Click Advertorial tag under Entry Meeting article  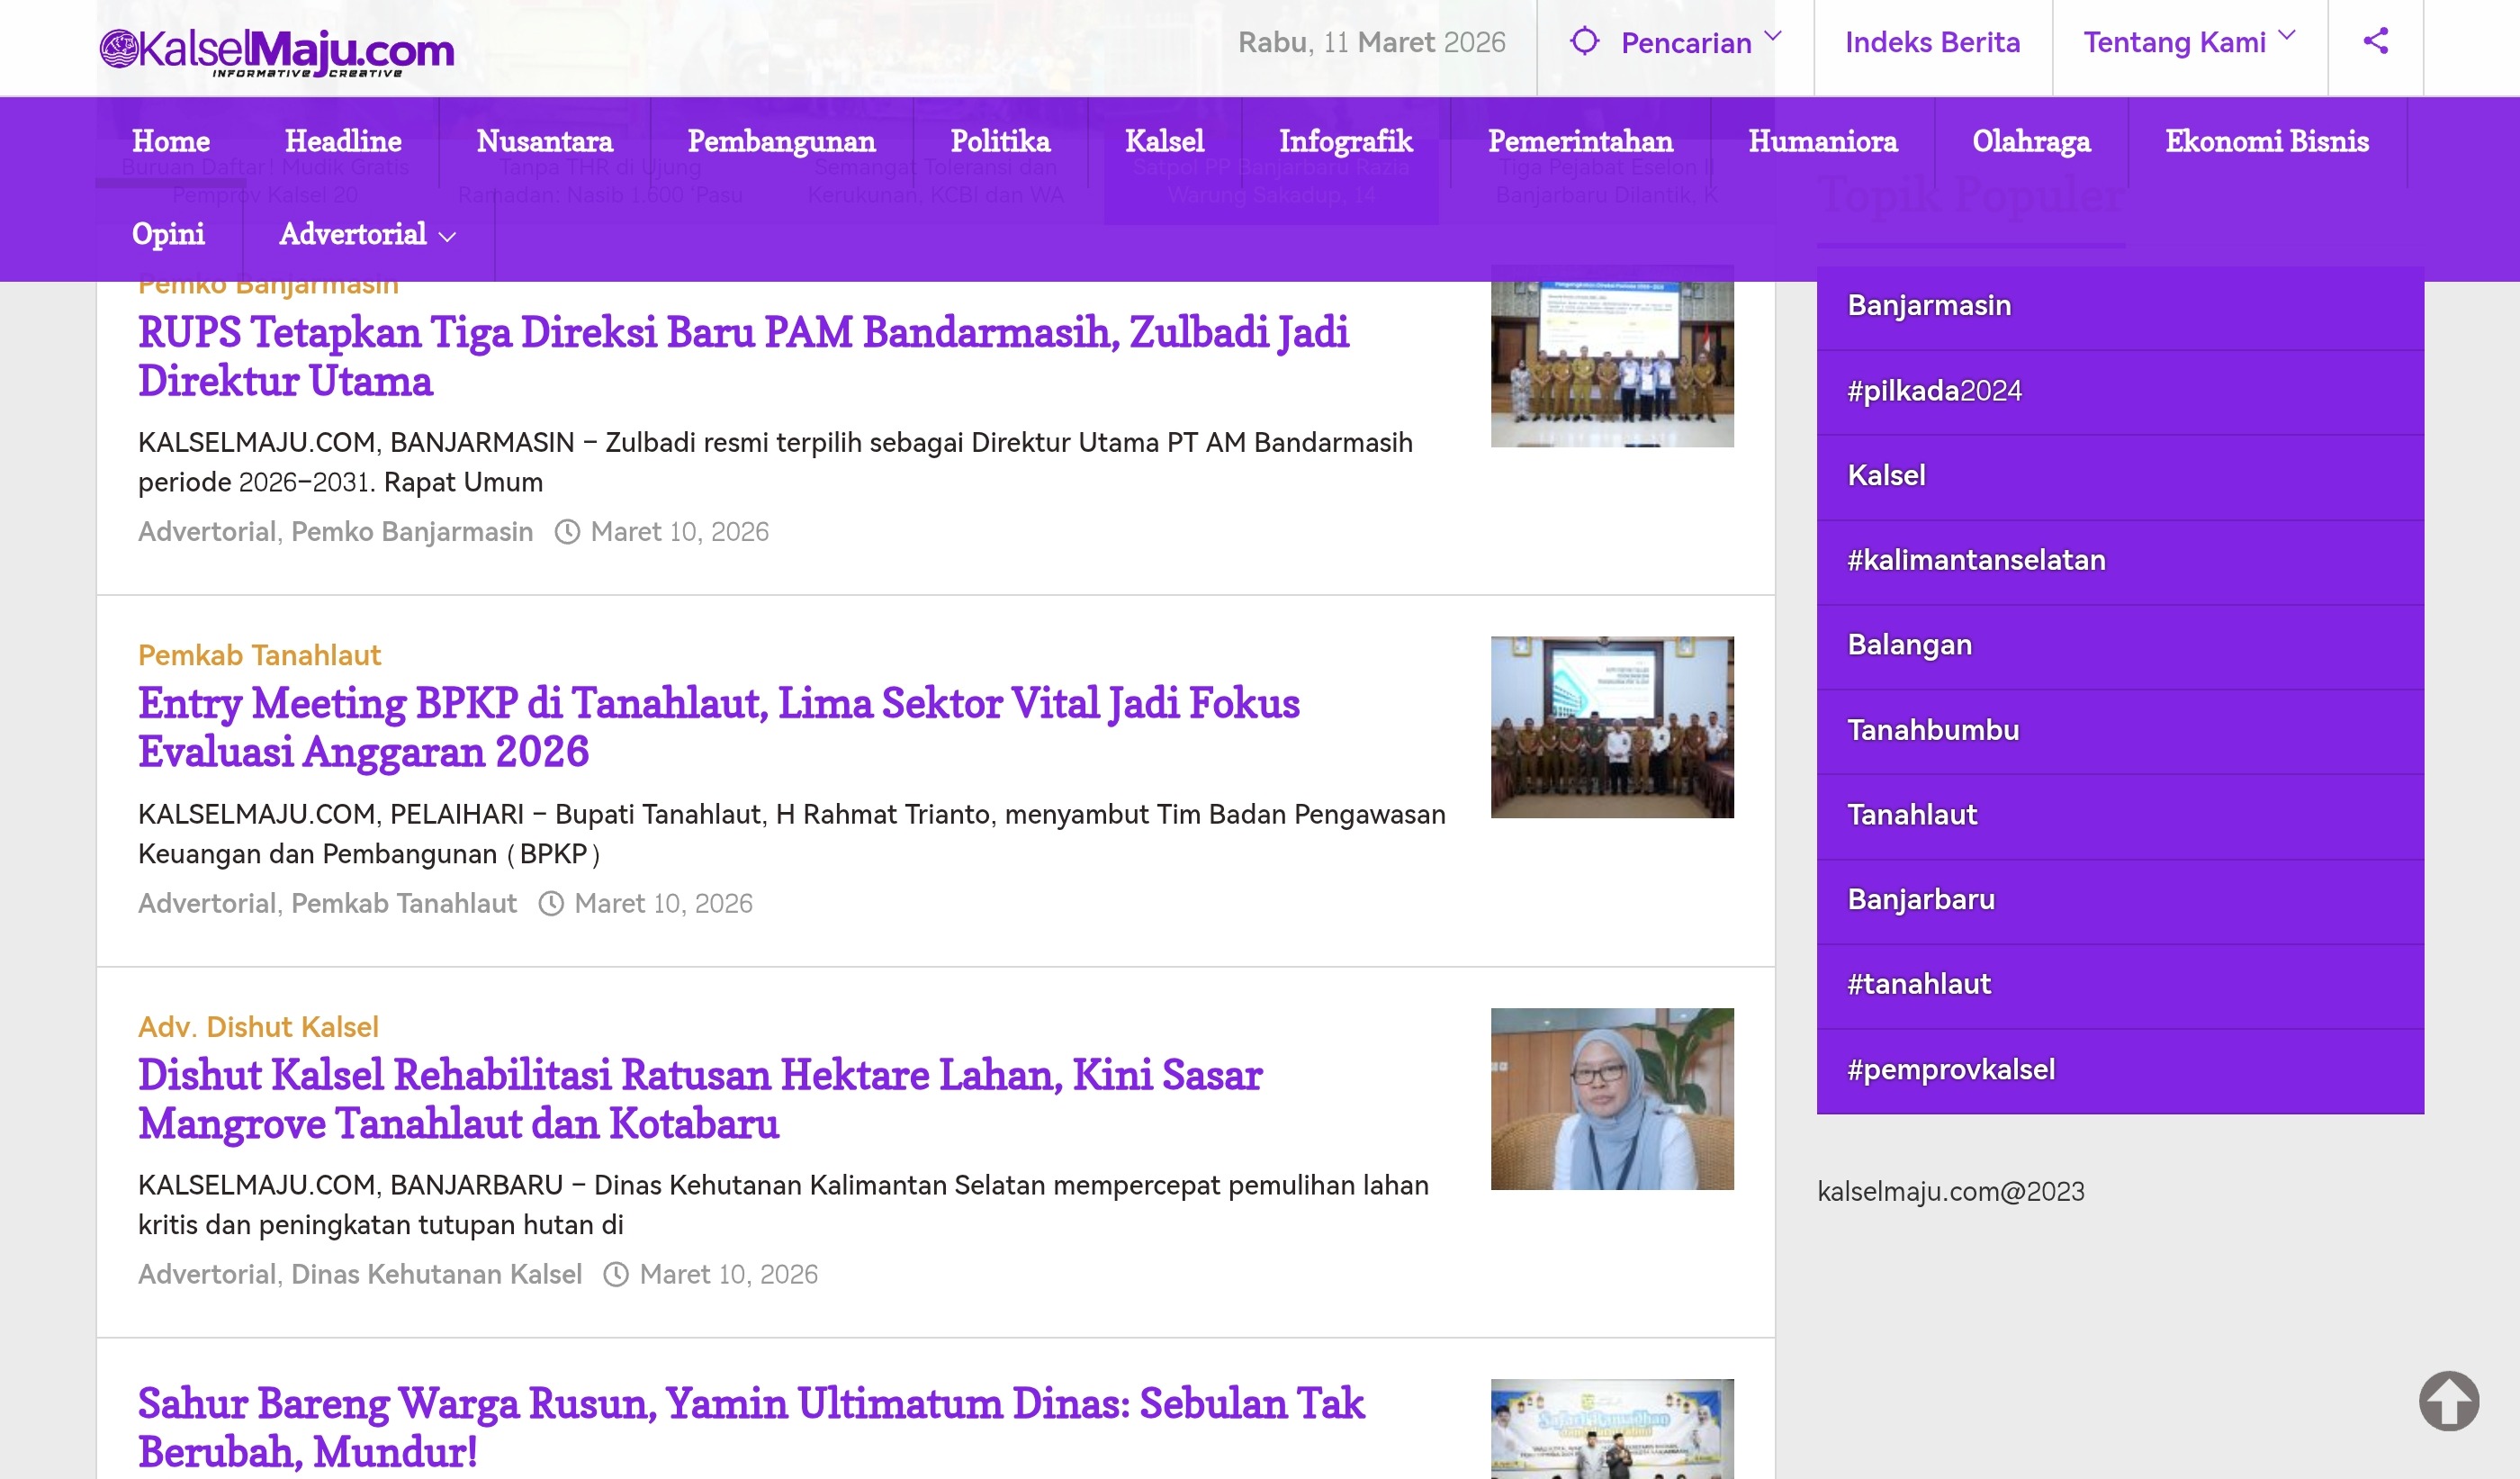207,904
